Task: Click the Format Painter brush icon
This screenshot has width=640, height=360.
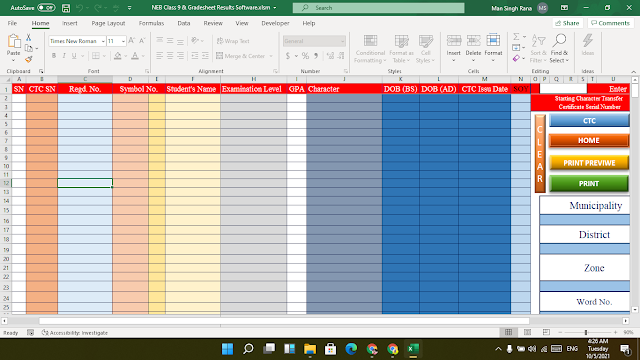Action: point(29,60)
